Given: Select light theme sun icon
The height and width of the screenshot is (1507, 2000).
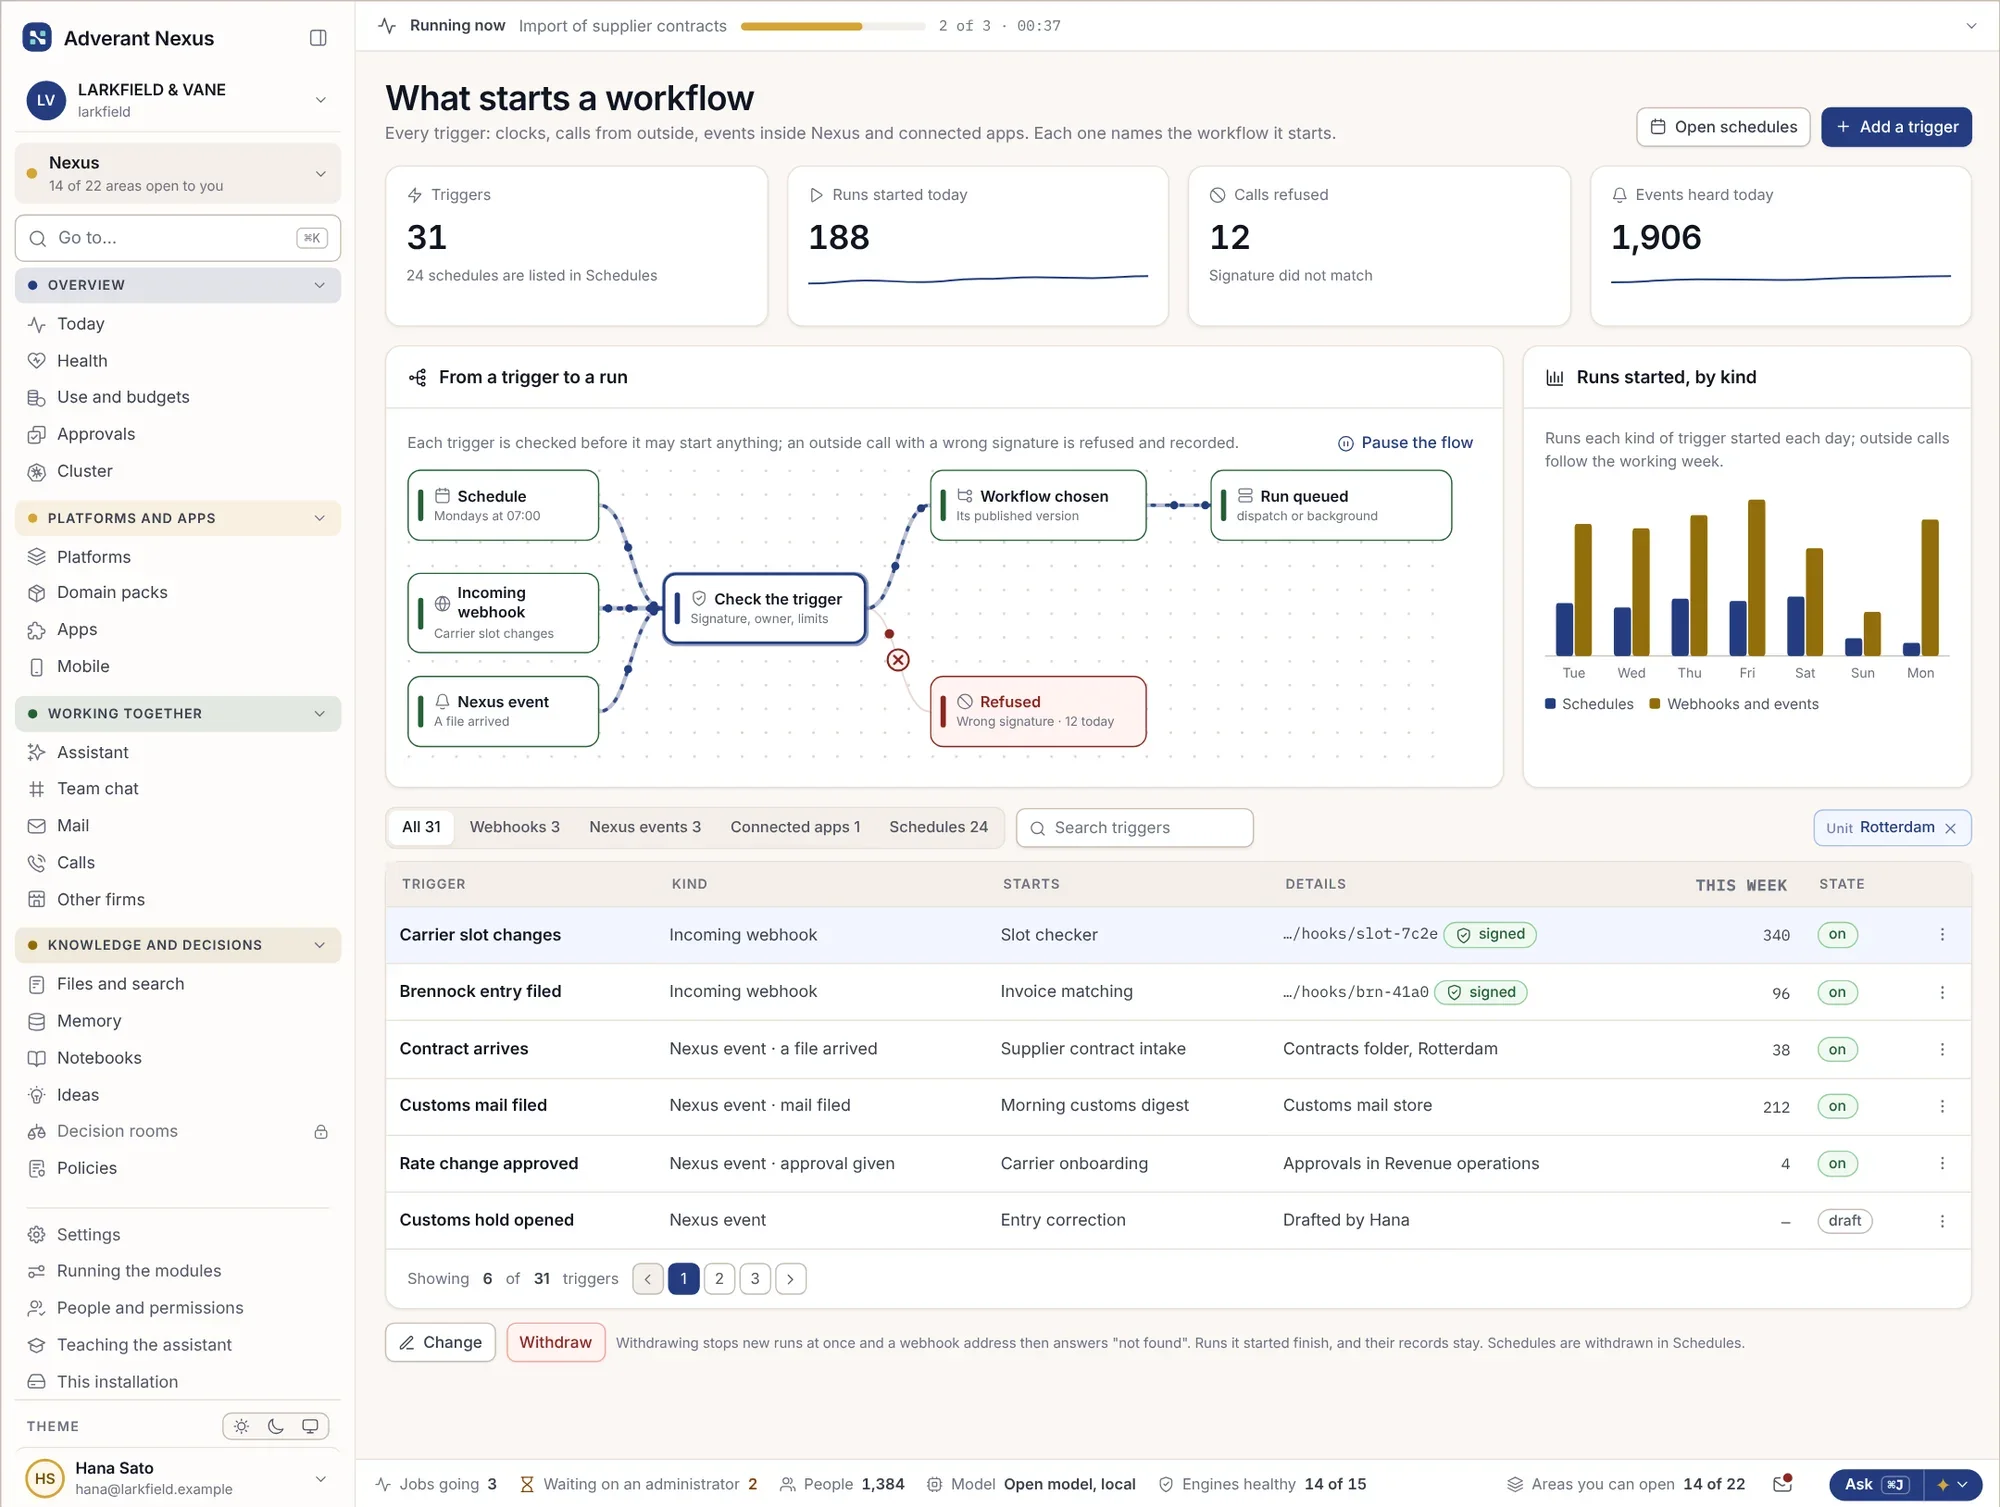Looking at the screenshot, I should coord(241,1426).
